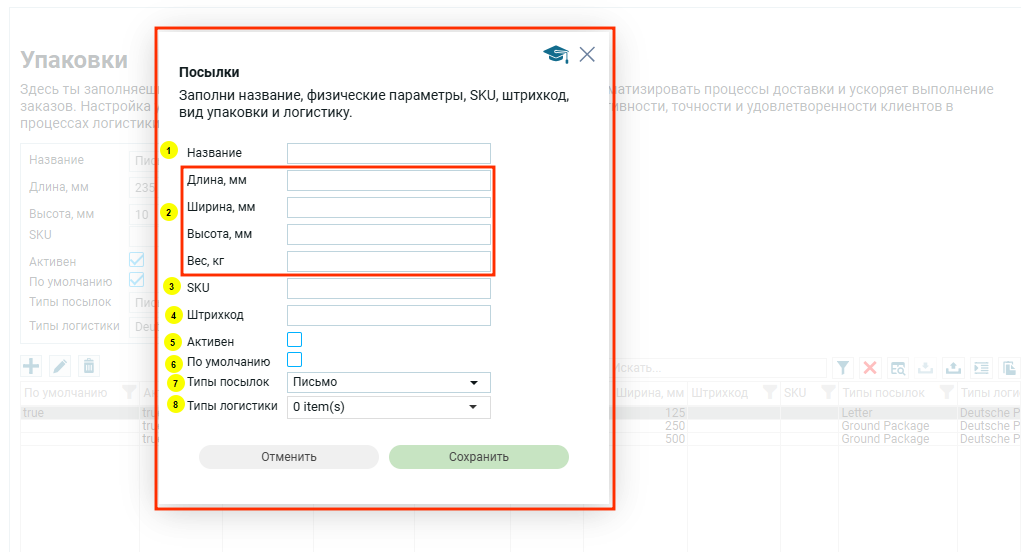Image resolution: width=1021 pixels, height=552 pixels.
Task: Expand the Типы посылок dropdown showing Письмо
Action: pyautogui.click(x=388, y=382)
